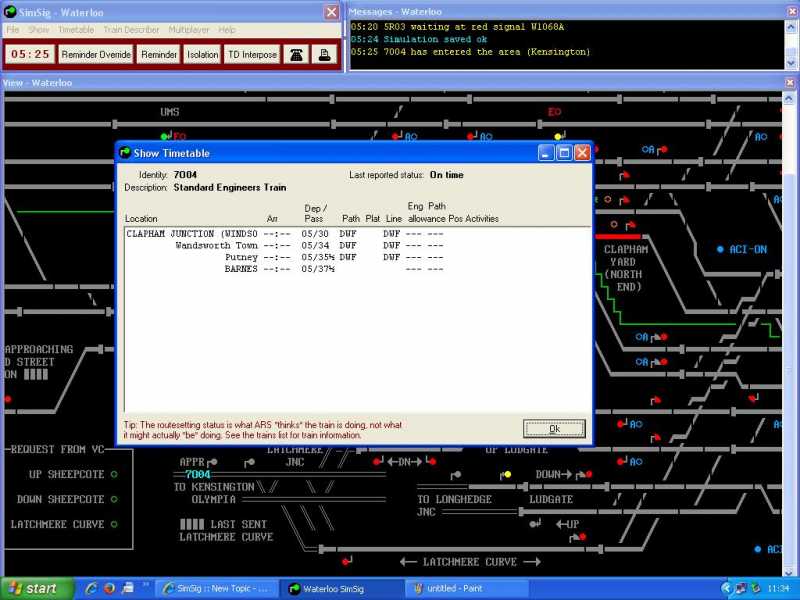
Task: Click the red signal left of DN arrows
Action: pos(377,462)
